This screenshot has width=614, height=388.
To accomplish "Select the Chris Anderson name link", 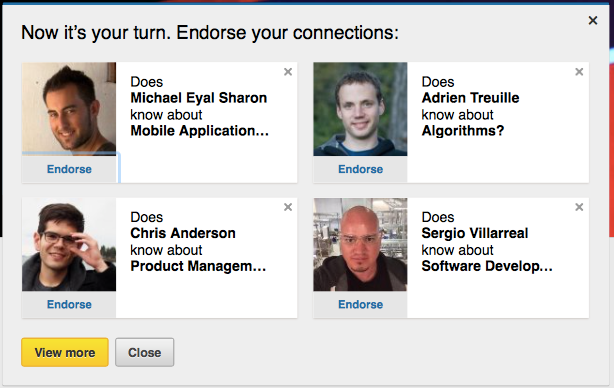I will [183, 233].
